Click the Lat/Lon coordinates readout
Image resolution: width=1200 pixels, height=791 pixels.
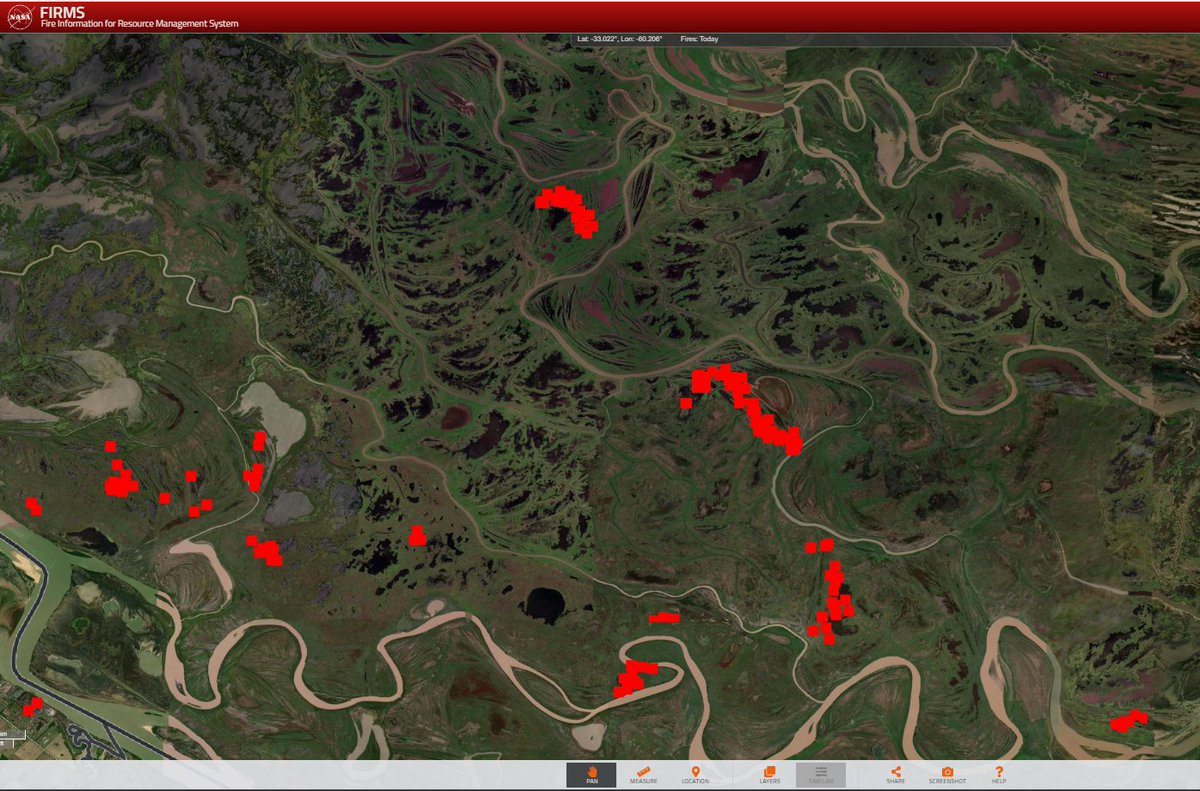pyautogui.click(x=620, y=39)
